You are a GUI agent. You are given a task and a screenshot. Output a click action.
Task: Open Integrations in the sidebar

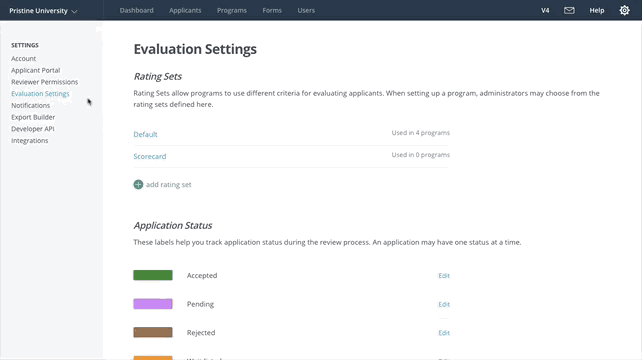point(29,140)
